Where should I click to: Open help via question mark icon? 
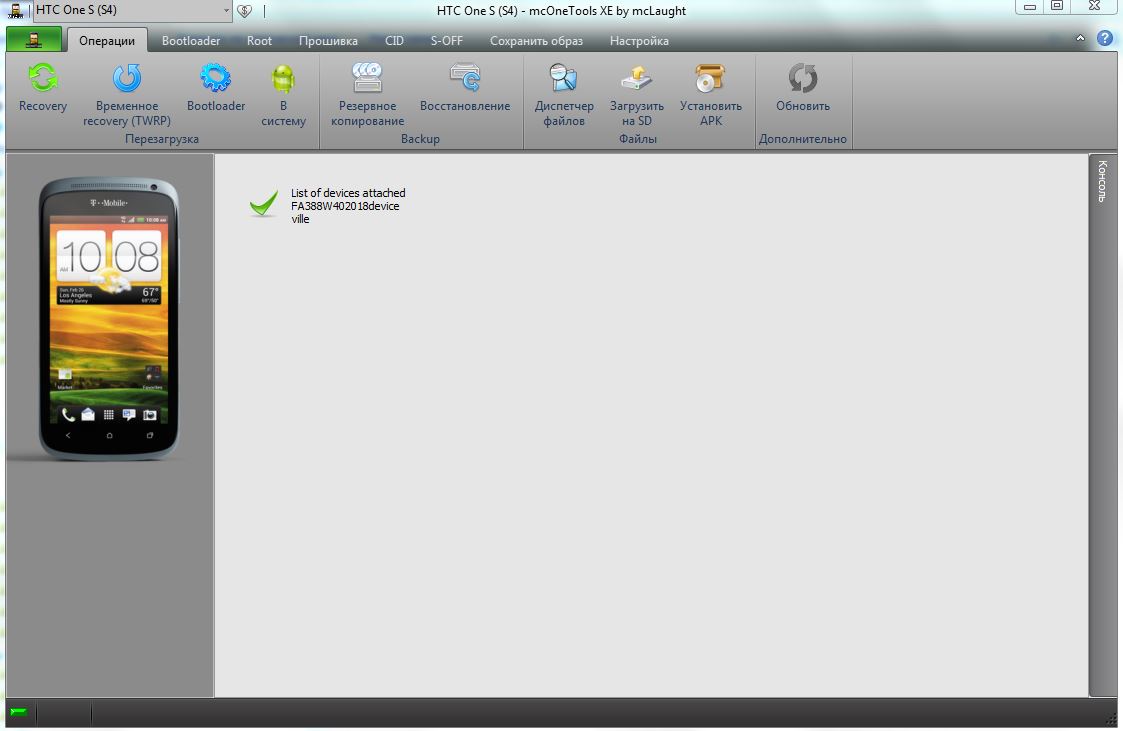[1105, 39]
